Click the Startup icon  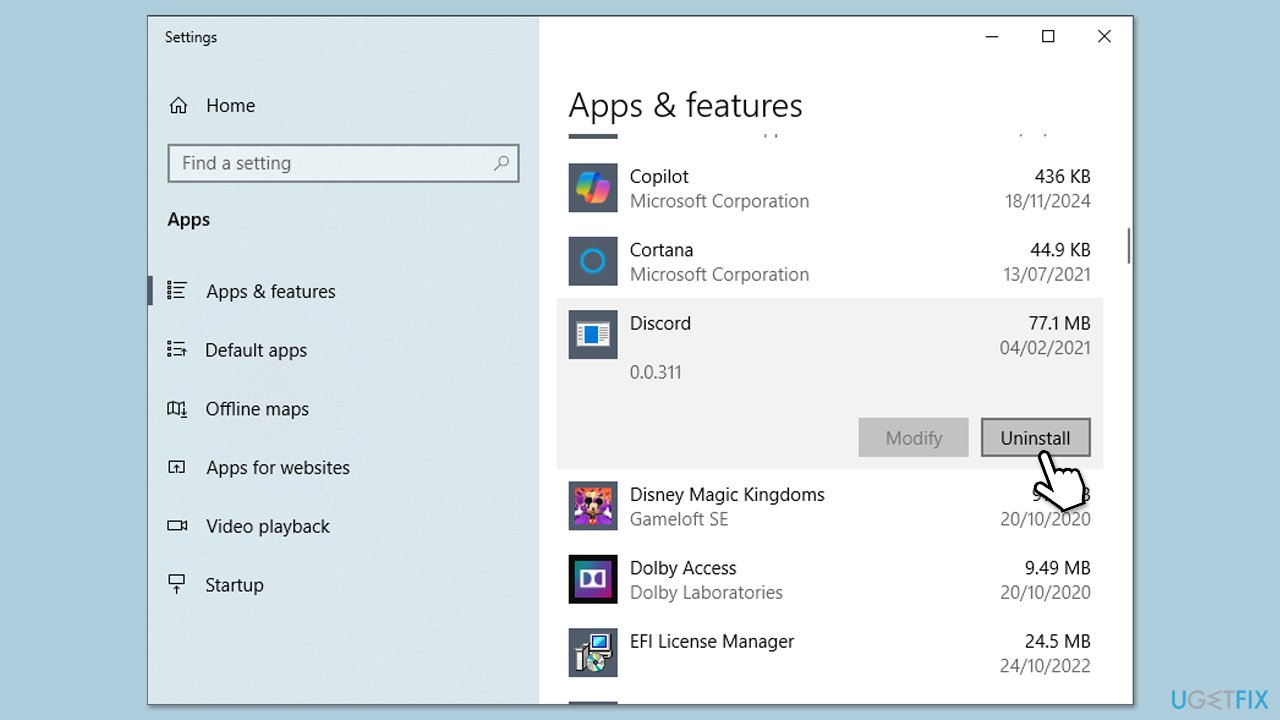click(x=177, y=585)
